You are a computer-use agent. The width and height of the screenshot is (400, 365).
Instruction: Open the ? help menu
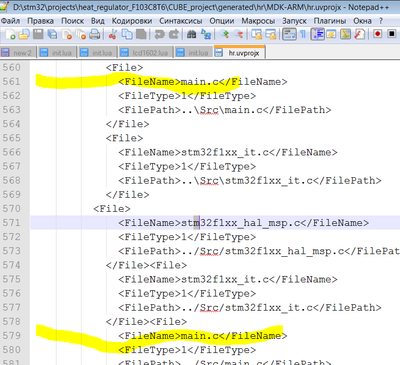pos(381,21)
